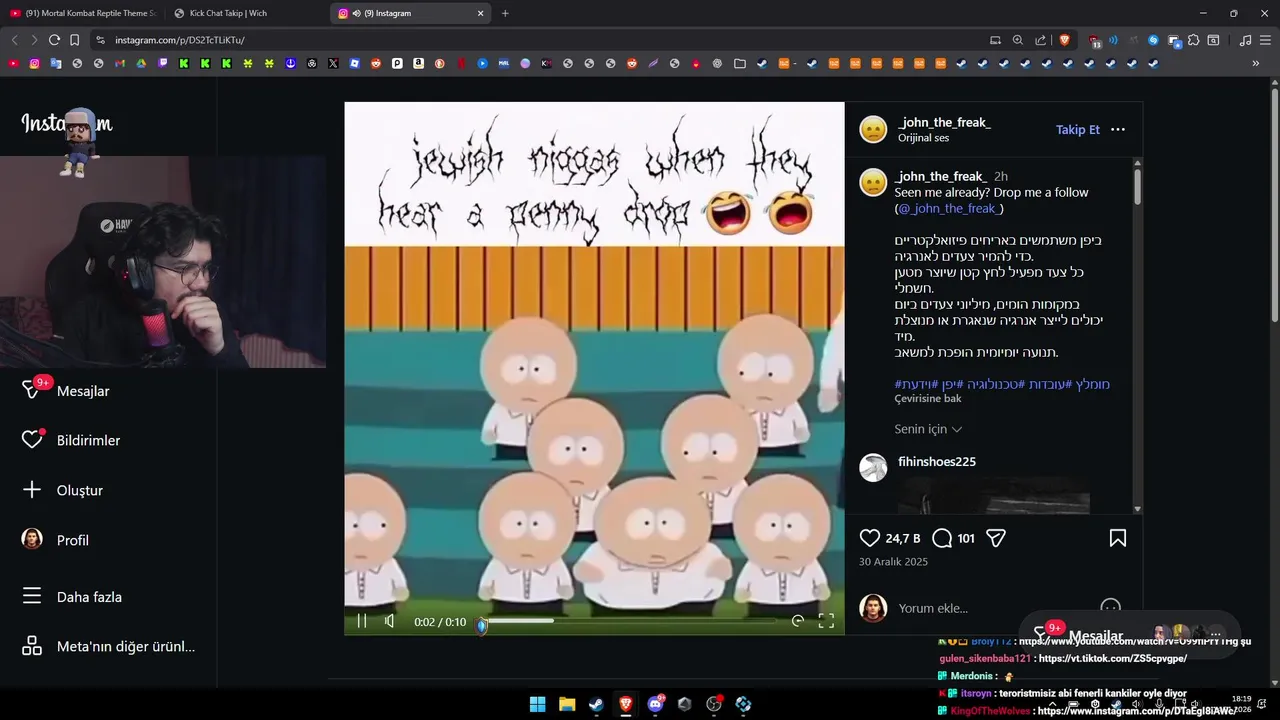Open Mesajlar in the Instagram sidebar
This screenshot has height=720, width=1280.
pyautogui.click(x=65, y=391)
